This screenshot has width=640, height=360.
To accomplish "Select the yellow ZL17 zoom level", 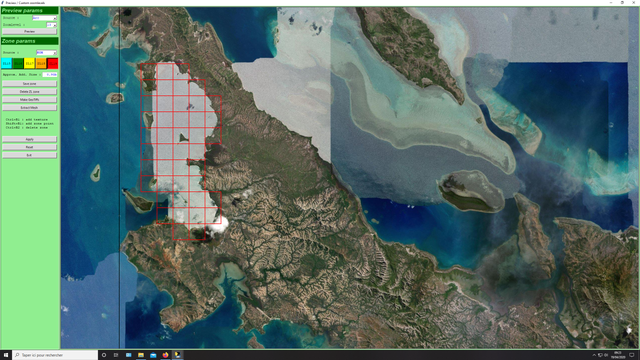I will pyautogui.click(x=29, y=64).
